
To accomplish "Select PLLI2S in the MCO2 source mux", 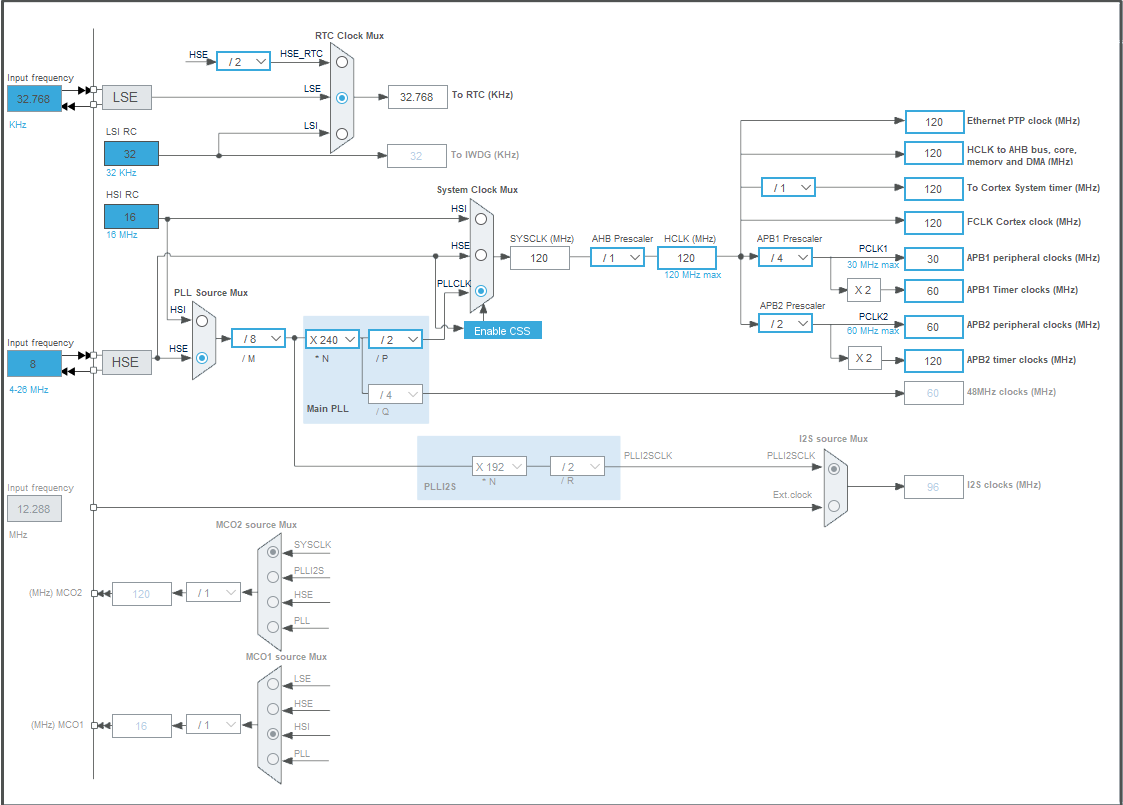I will 271,575.
